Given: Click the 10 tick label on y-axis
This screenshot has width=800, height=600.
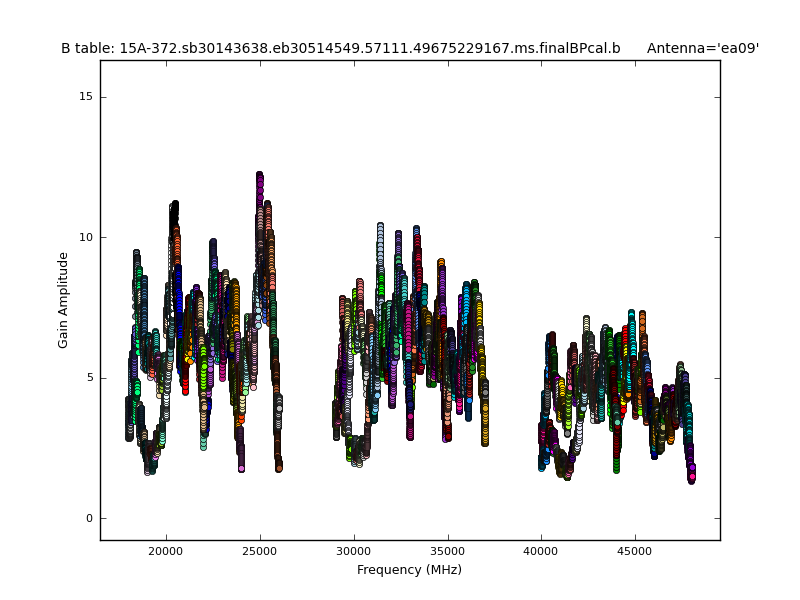Looking at the screenshot, I should [x=85, y=237].
